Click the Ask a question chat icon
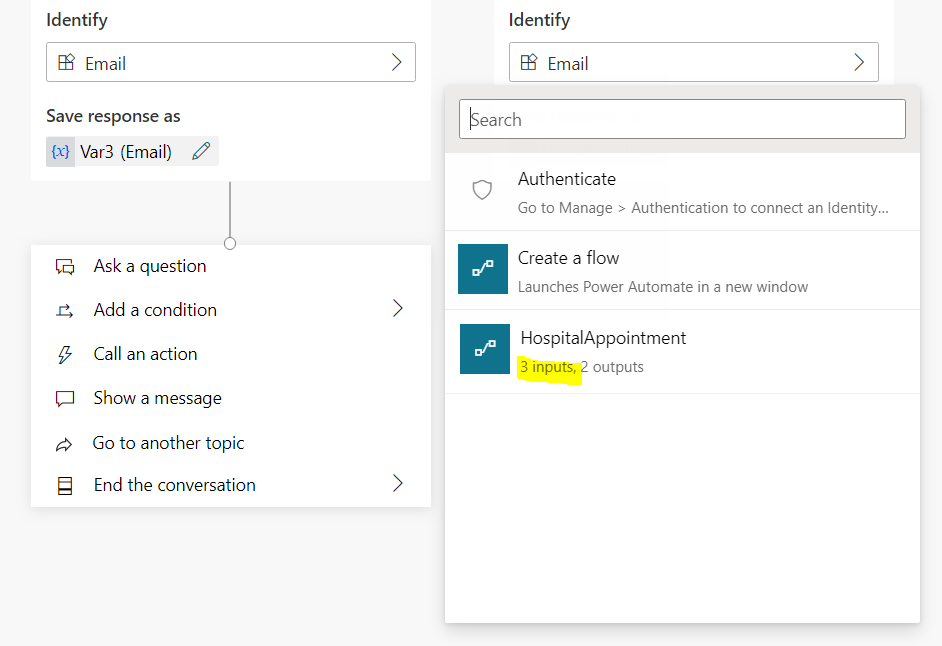 (x=65, y=266)
